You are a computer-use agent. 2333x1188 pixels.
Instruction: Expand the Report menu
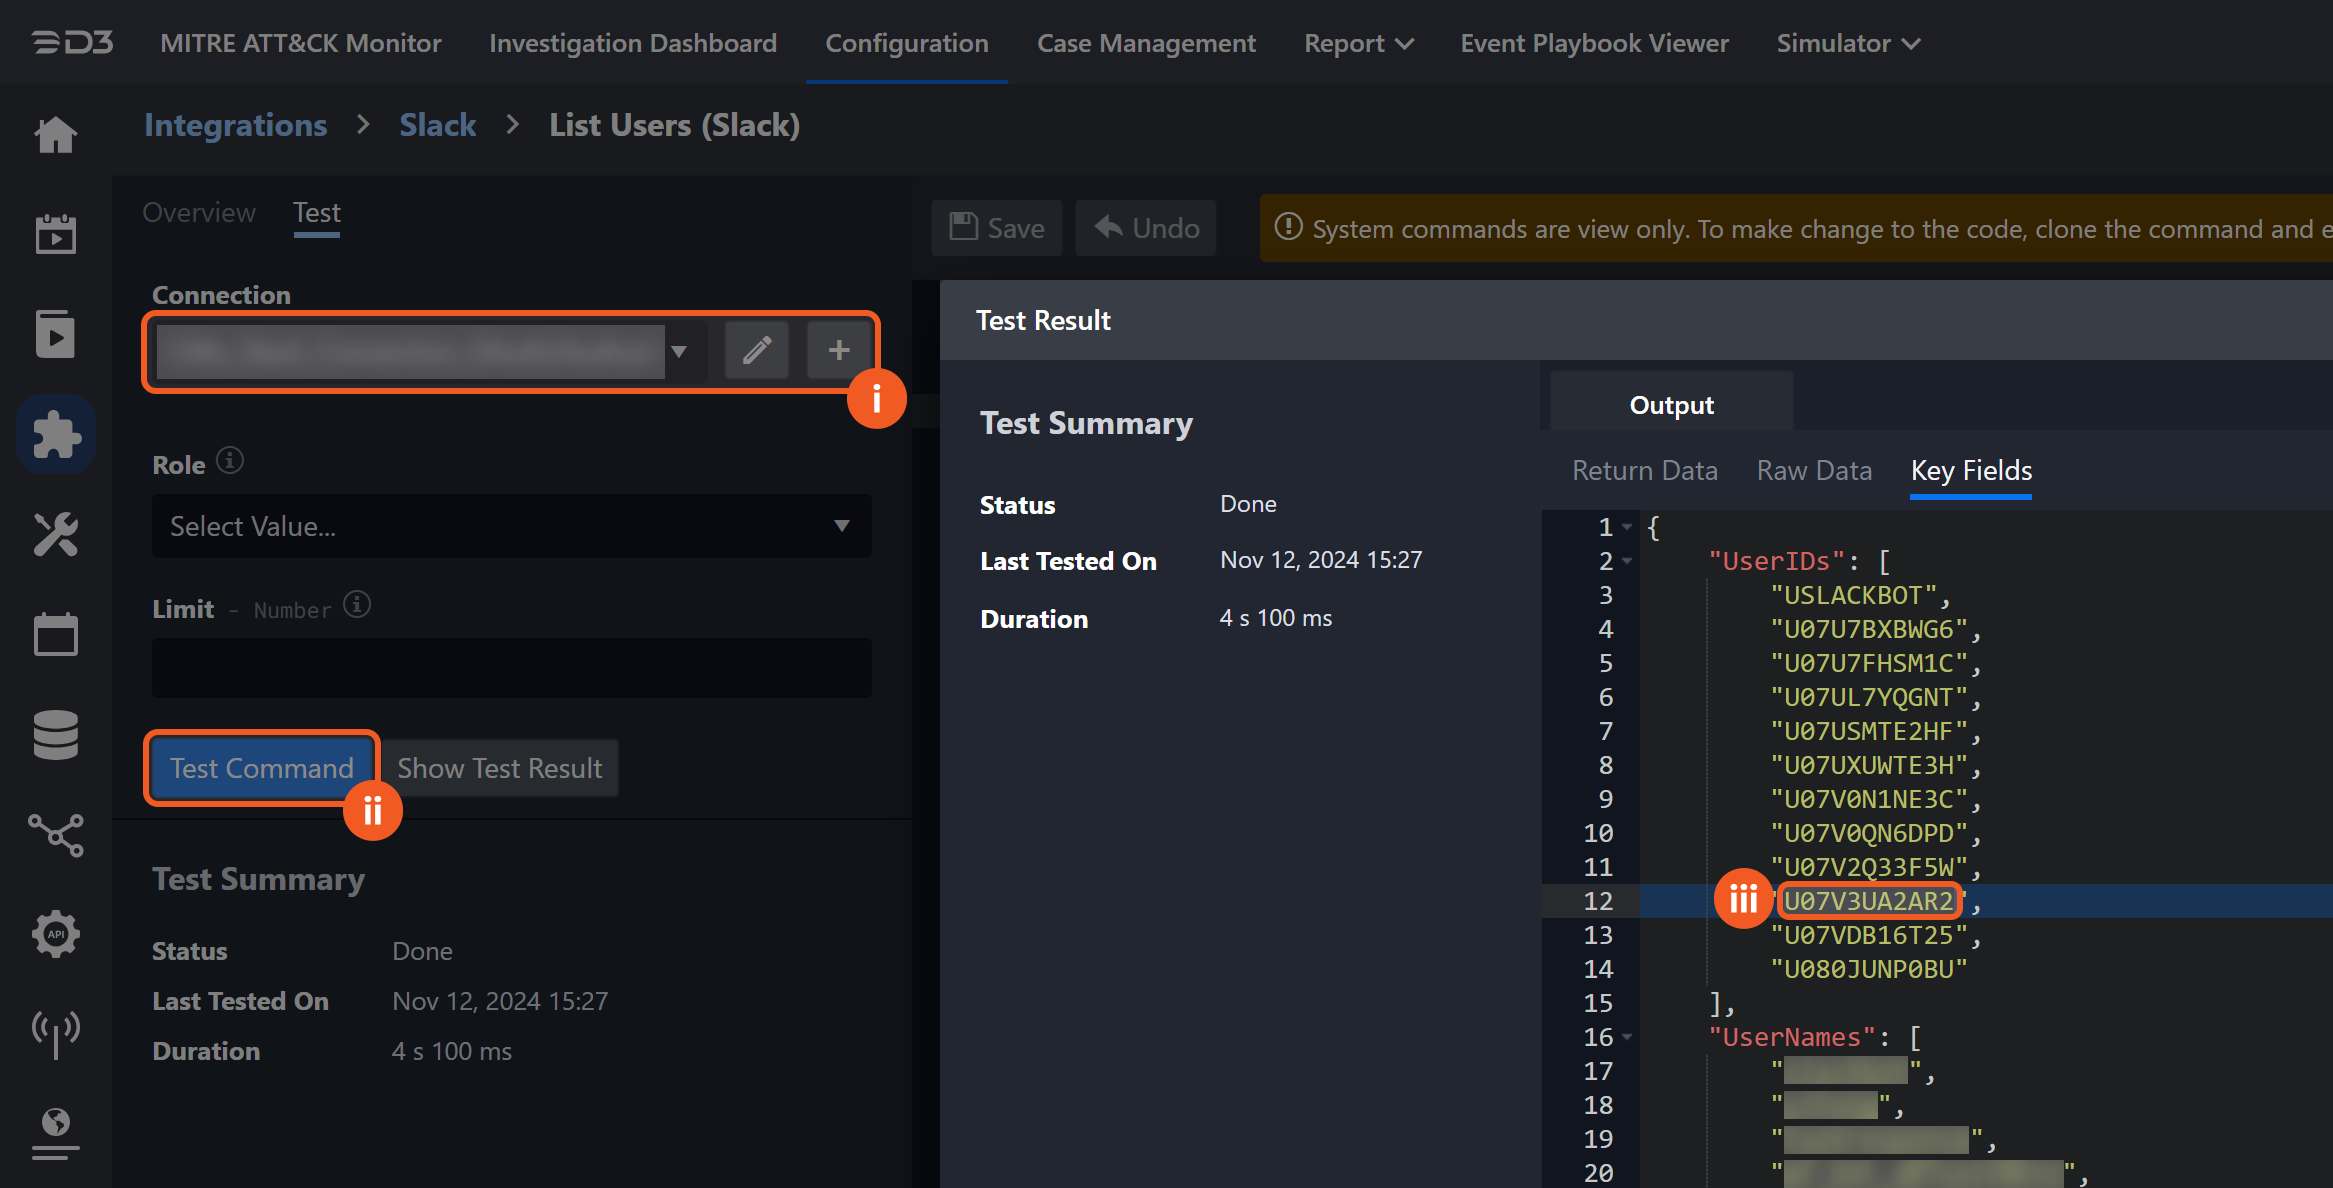point(1358,43)
